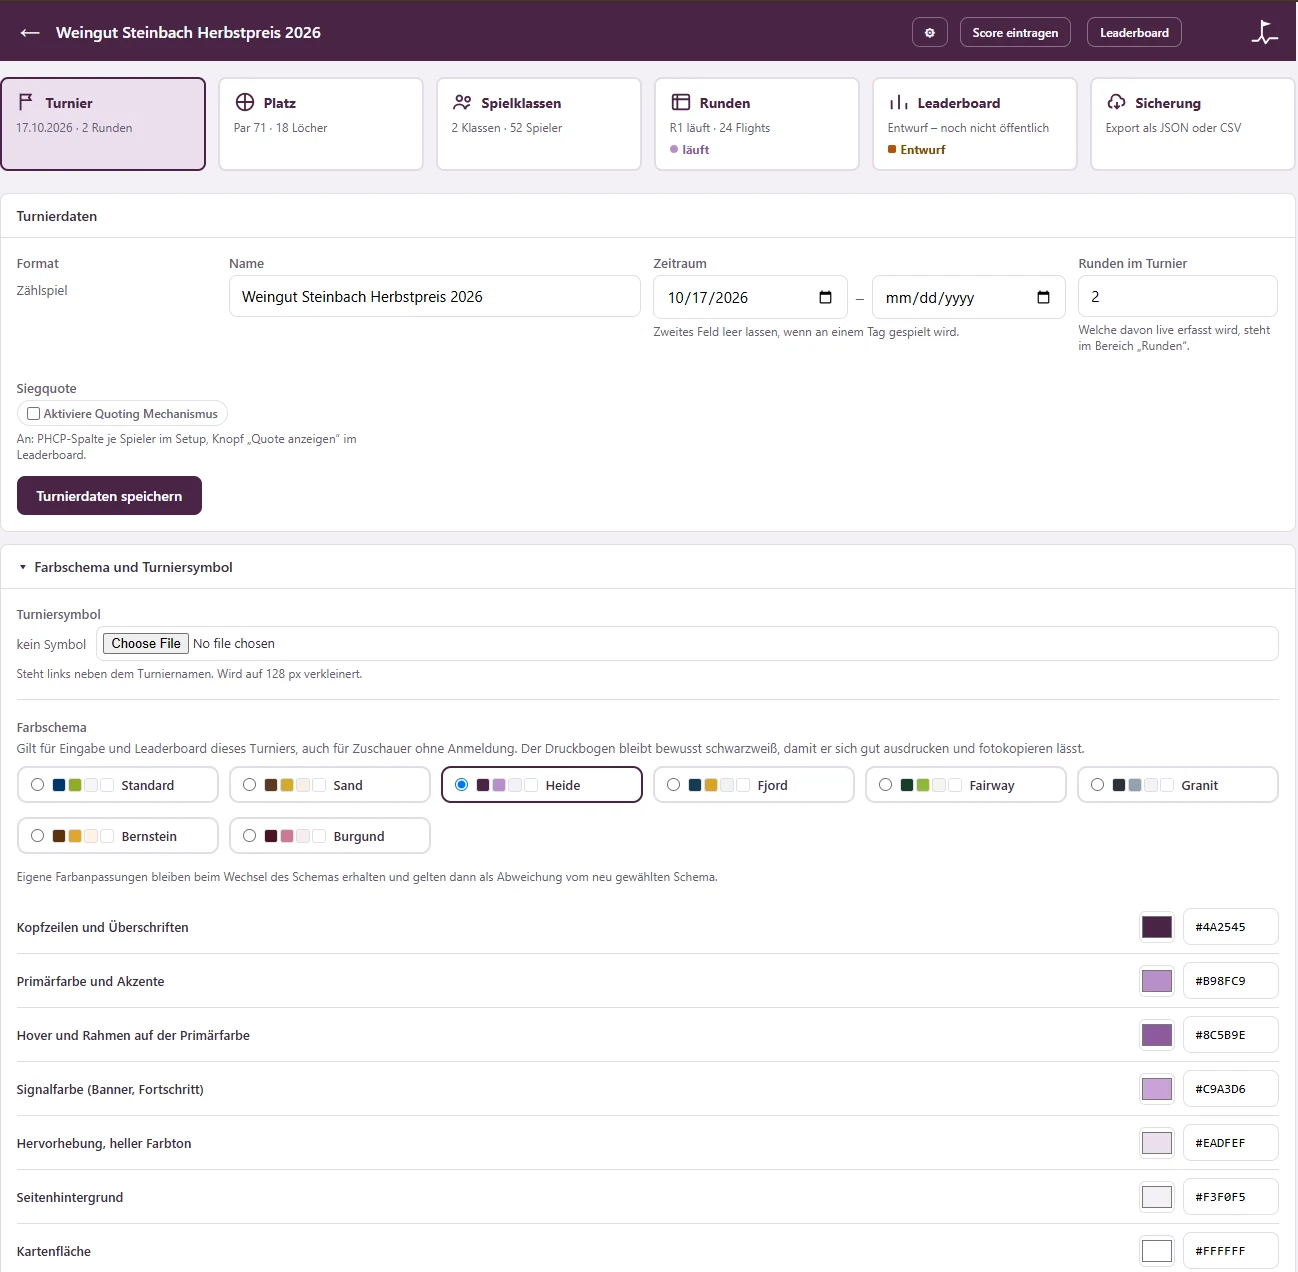Click Score eintragen in header
1298x1272 pixels.
[1015, 33]
